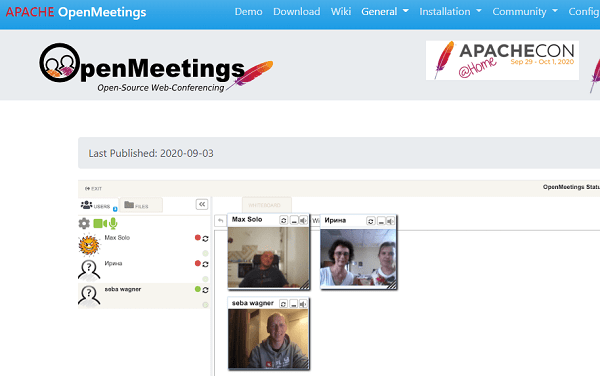600x376 pixels.
Task: Click the Max Solo video window title
Action: [x=247, y=220]
